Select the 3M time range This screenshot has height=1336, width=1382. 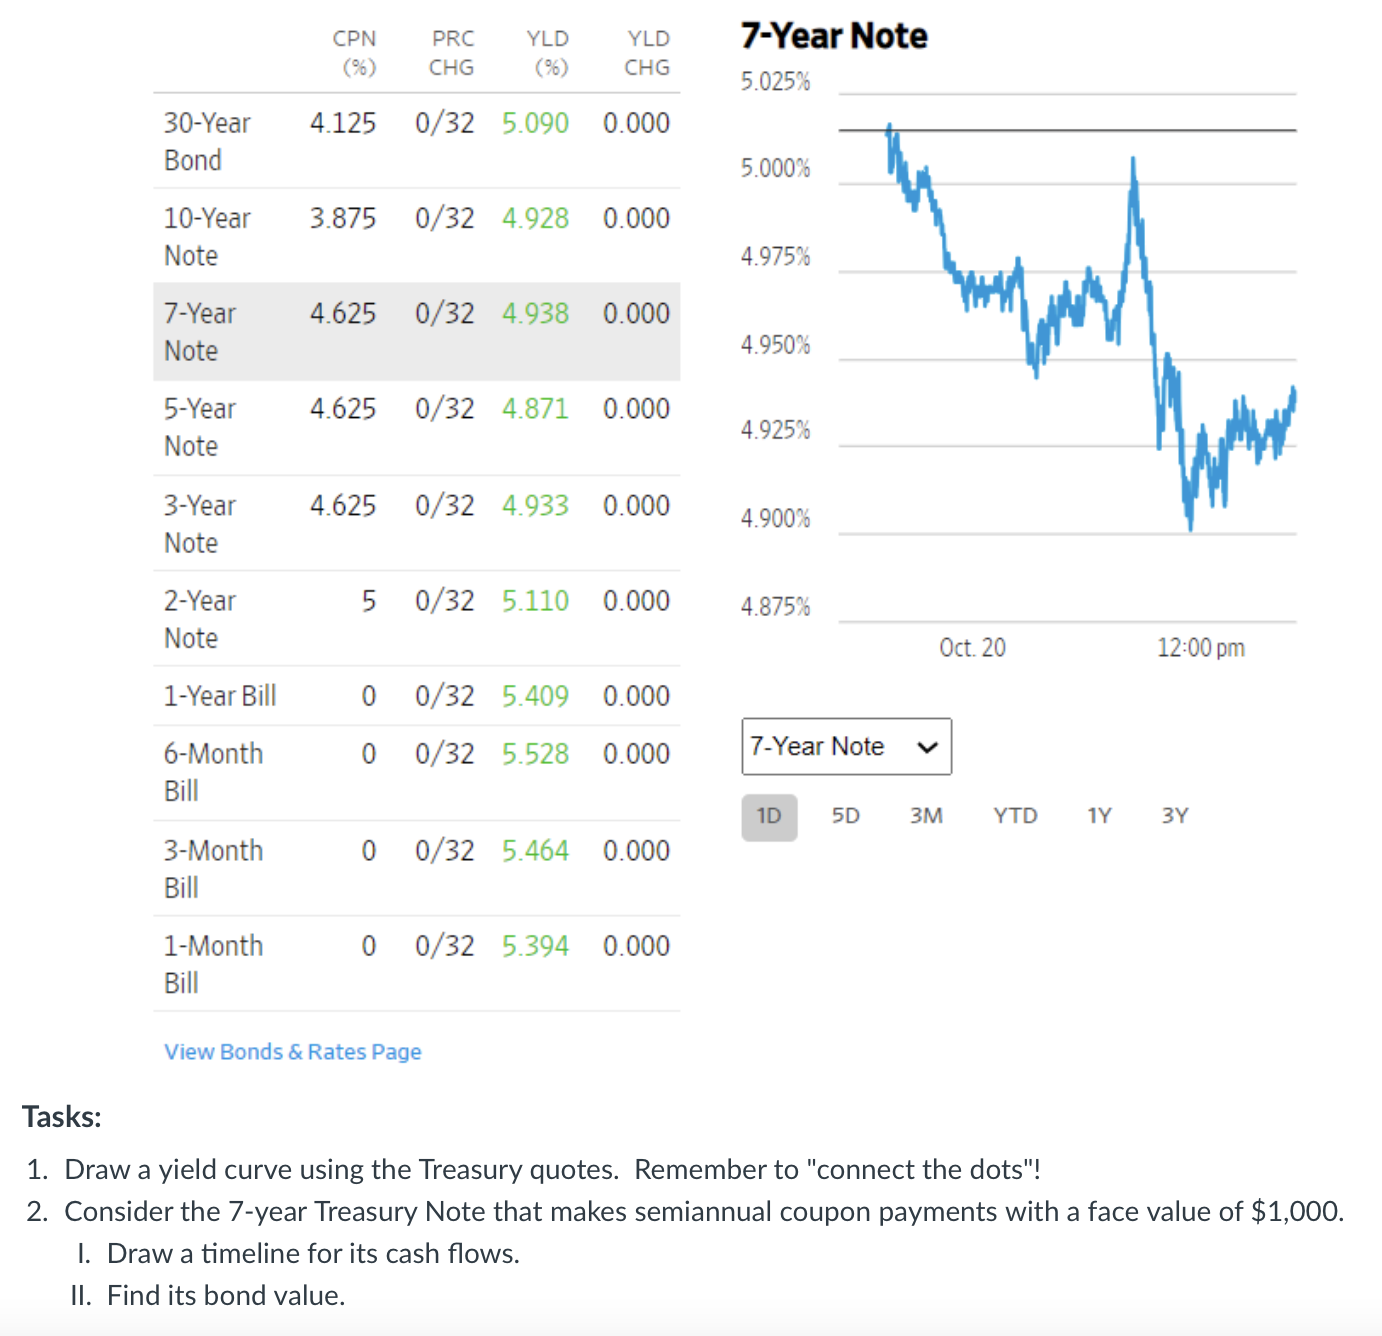tap(926, 816)
